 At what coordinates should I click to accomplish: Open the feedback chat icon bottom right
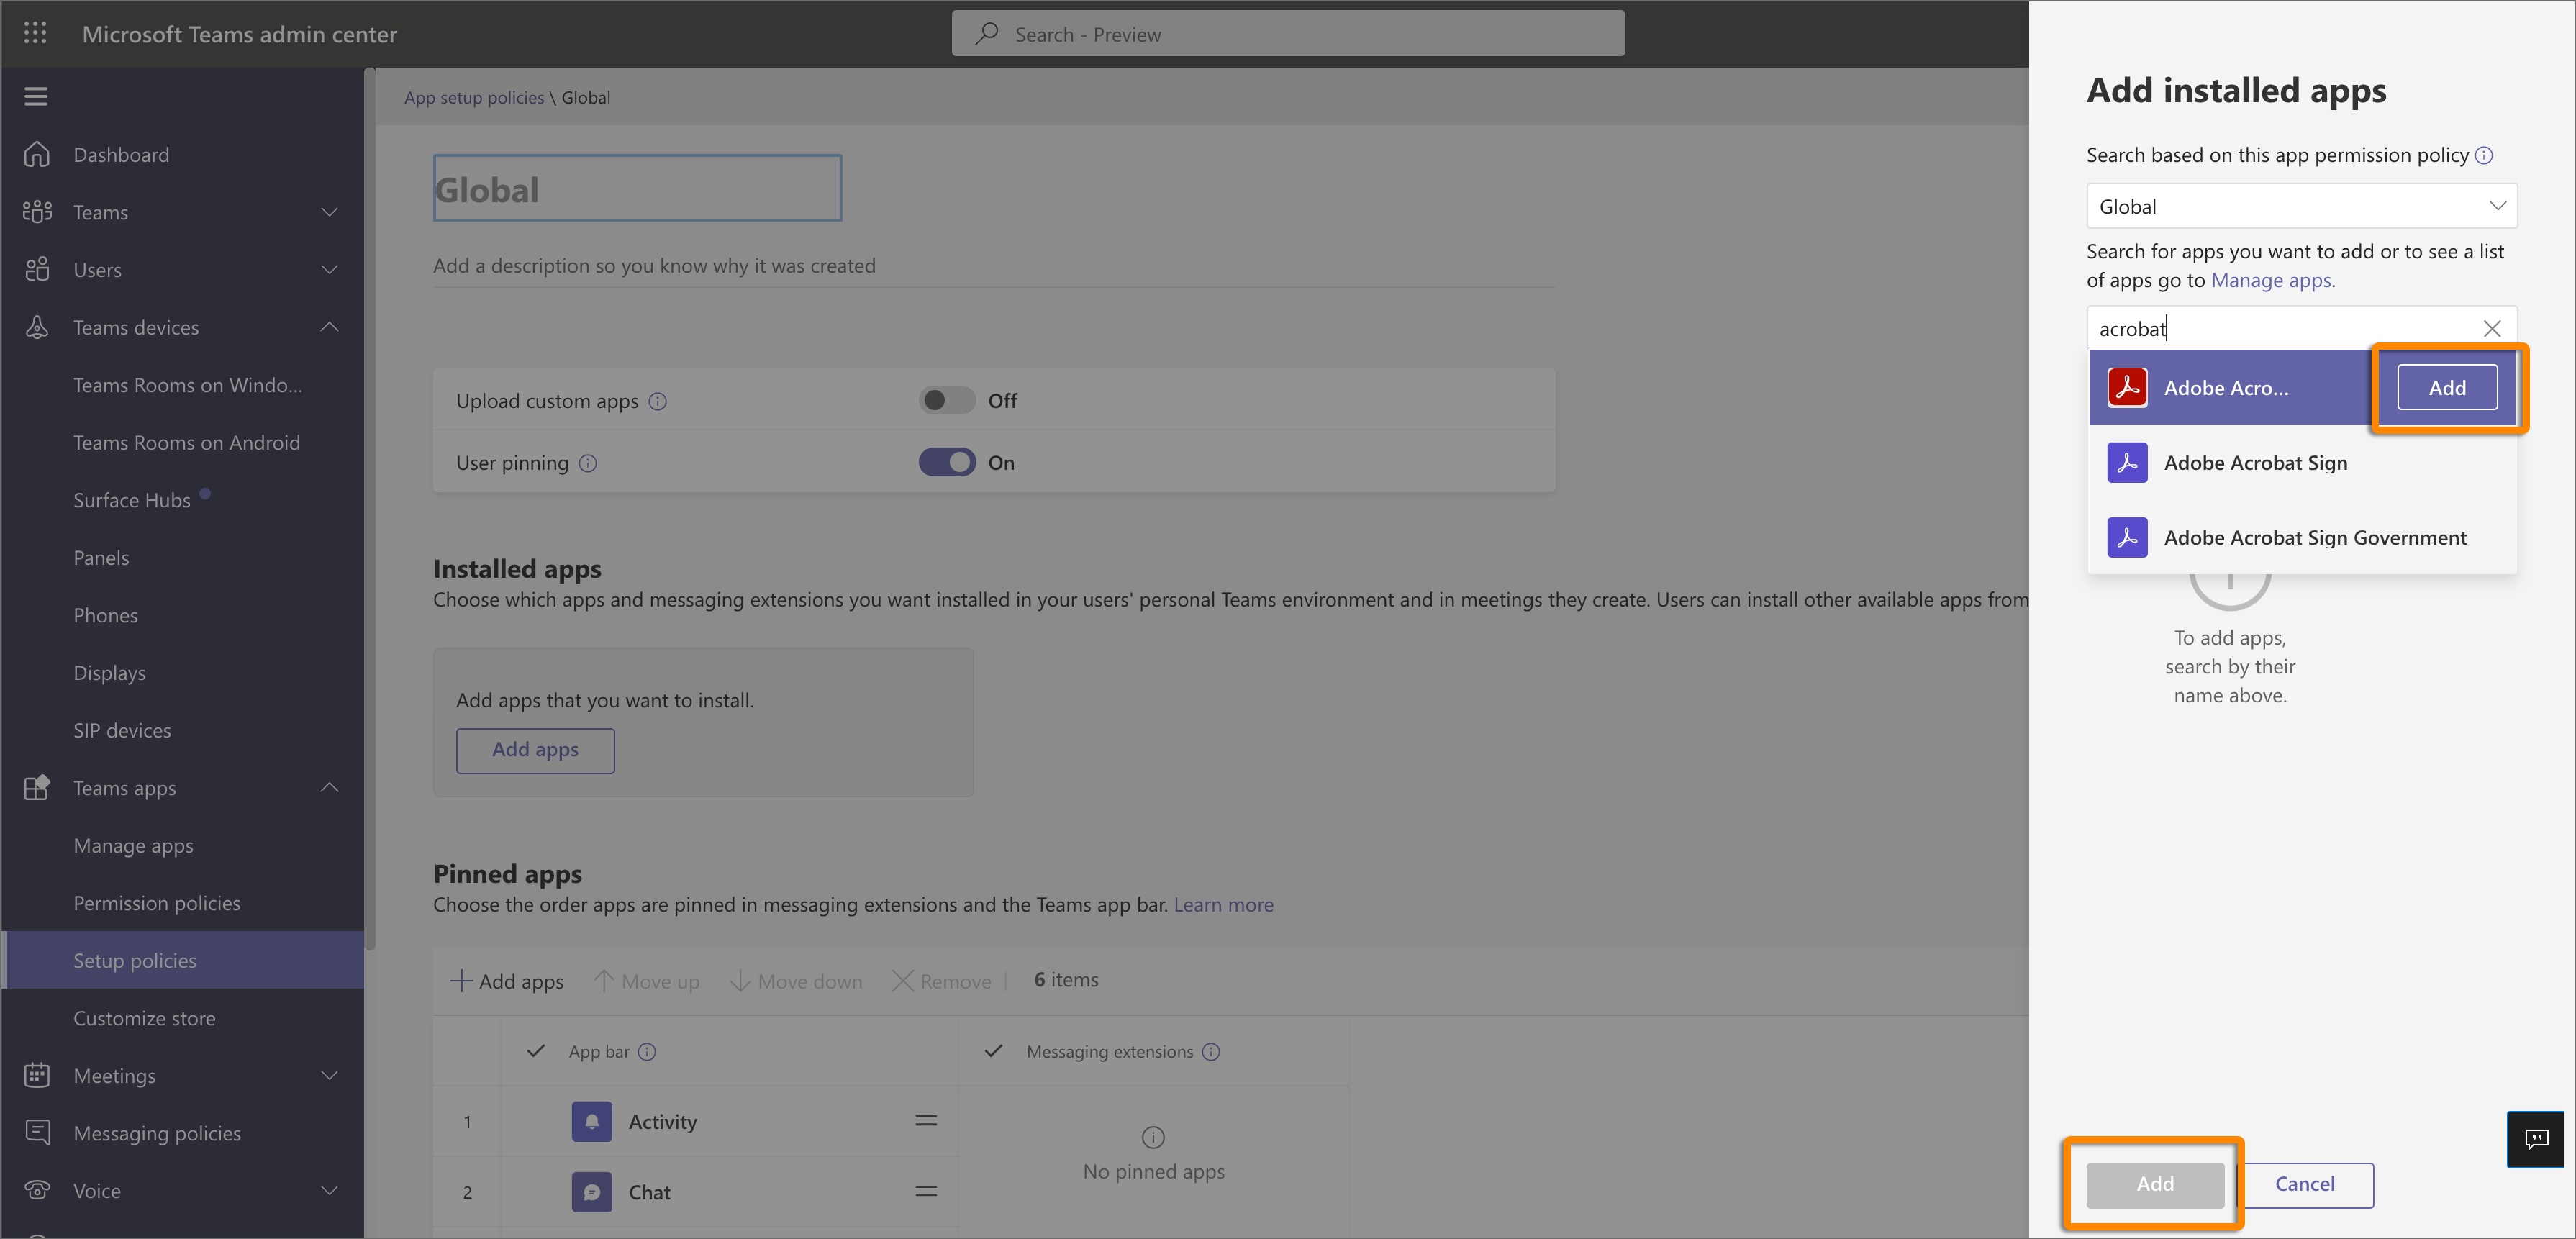tap(2536, 1139)
